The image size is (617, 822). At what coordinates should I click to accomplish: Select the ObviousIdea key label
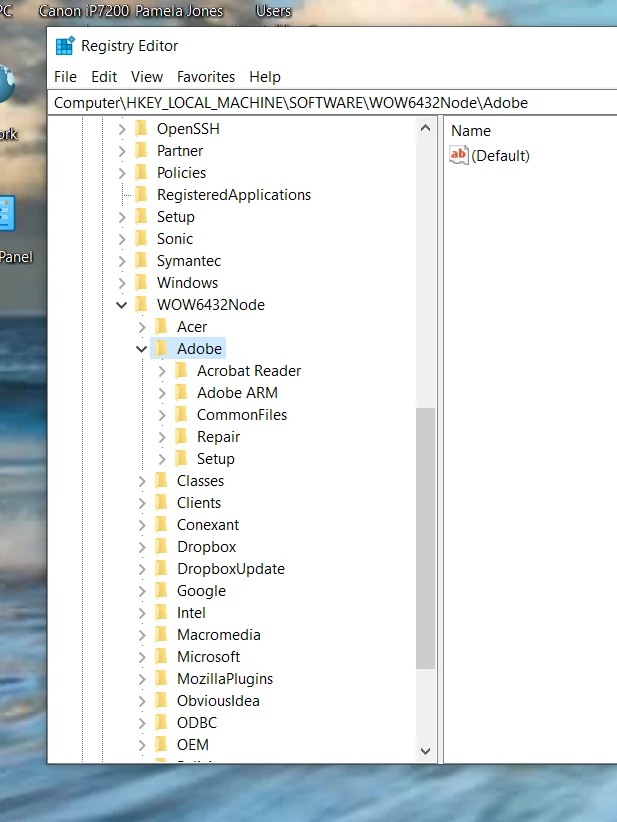(x=218, y=701)
